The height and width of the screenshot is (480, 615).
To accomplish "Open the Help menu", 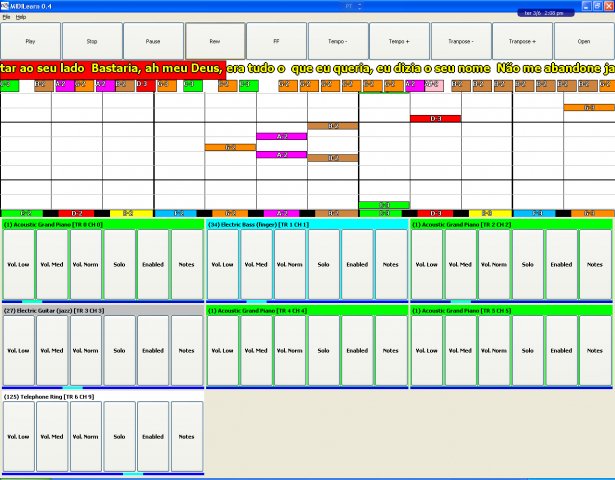I will [21, 17].
